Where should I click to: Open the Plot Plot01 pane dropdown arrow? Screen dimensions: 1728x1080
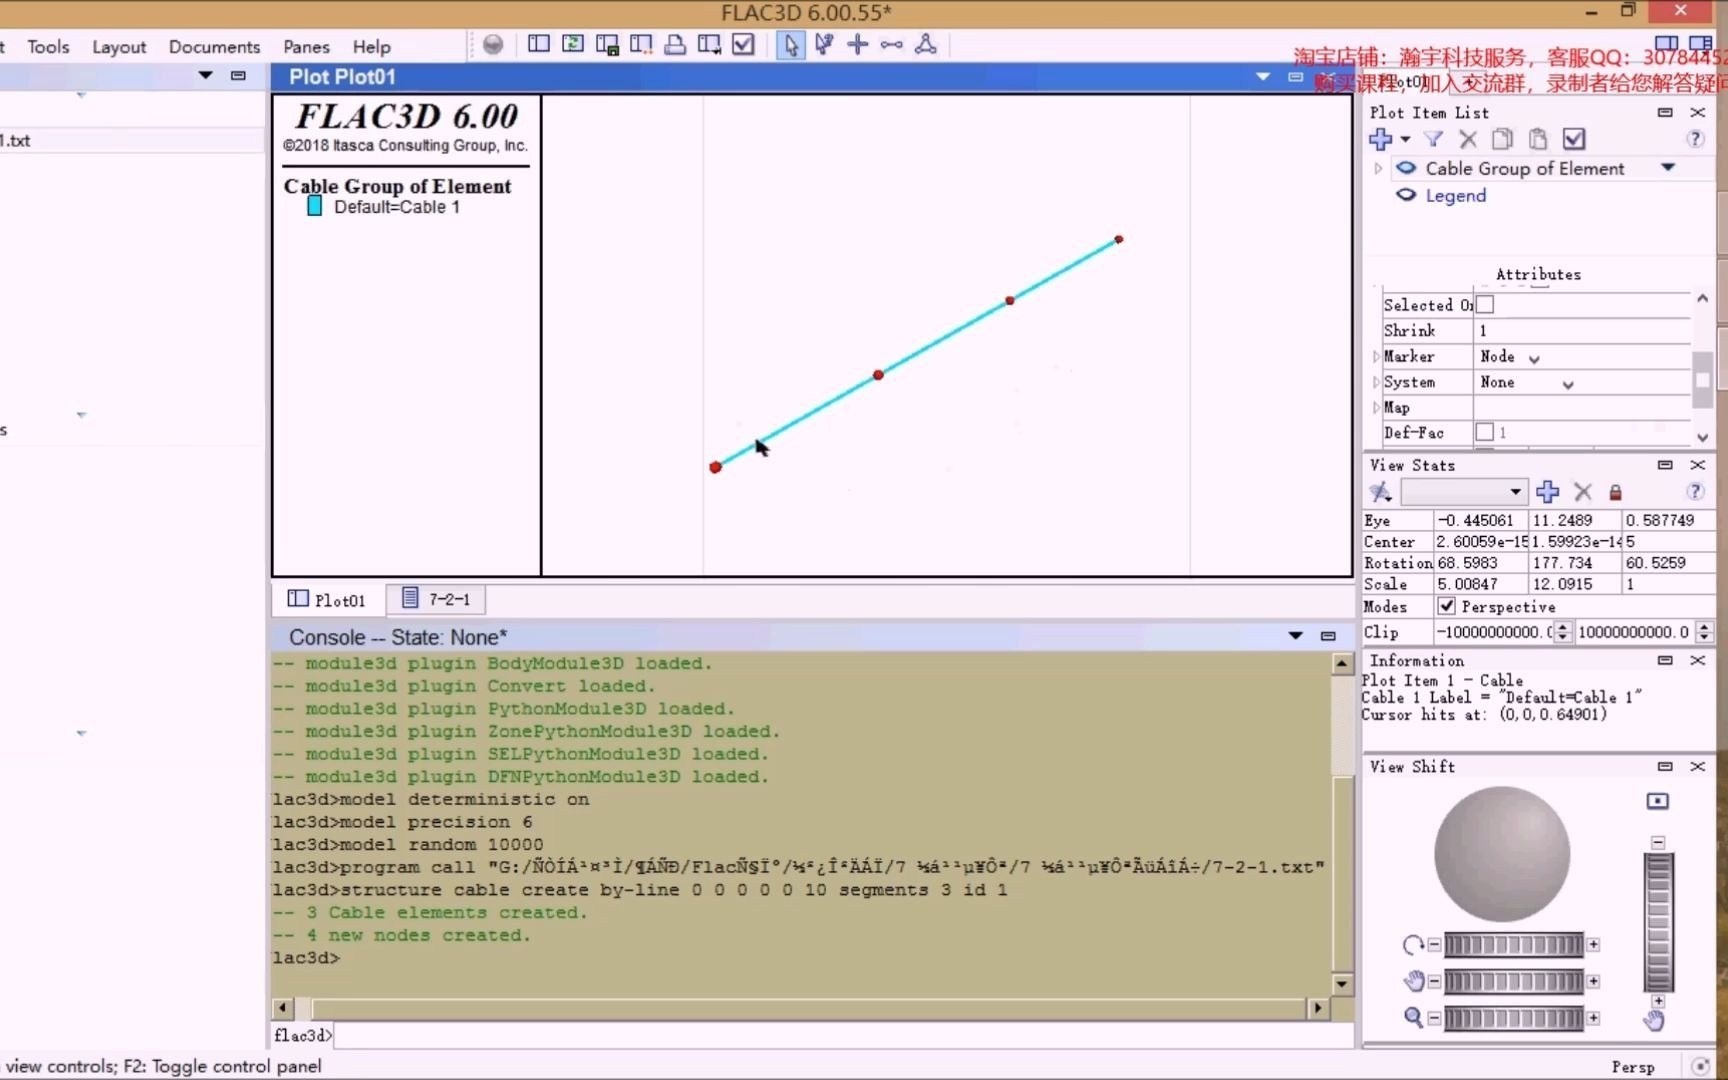(1263, 76)
